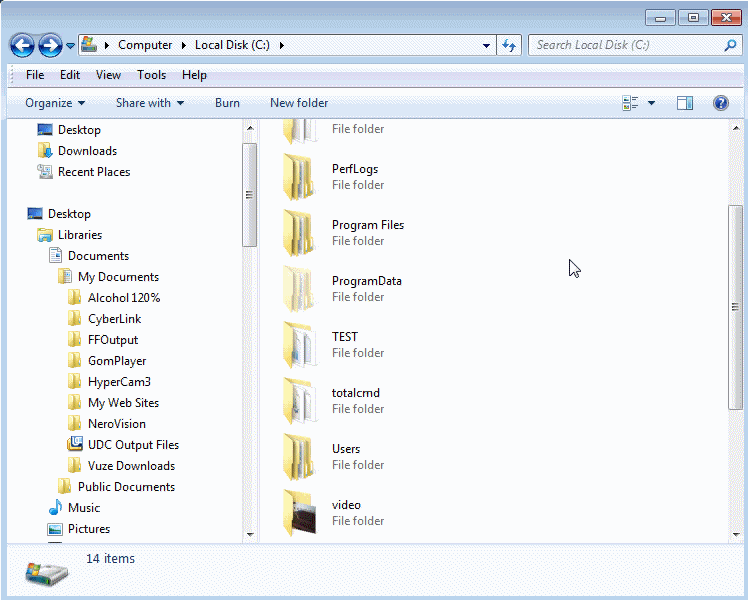This screenshot has width=748, height=600.
Task: Click the New folder button
Action: click(299, 103)
